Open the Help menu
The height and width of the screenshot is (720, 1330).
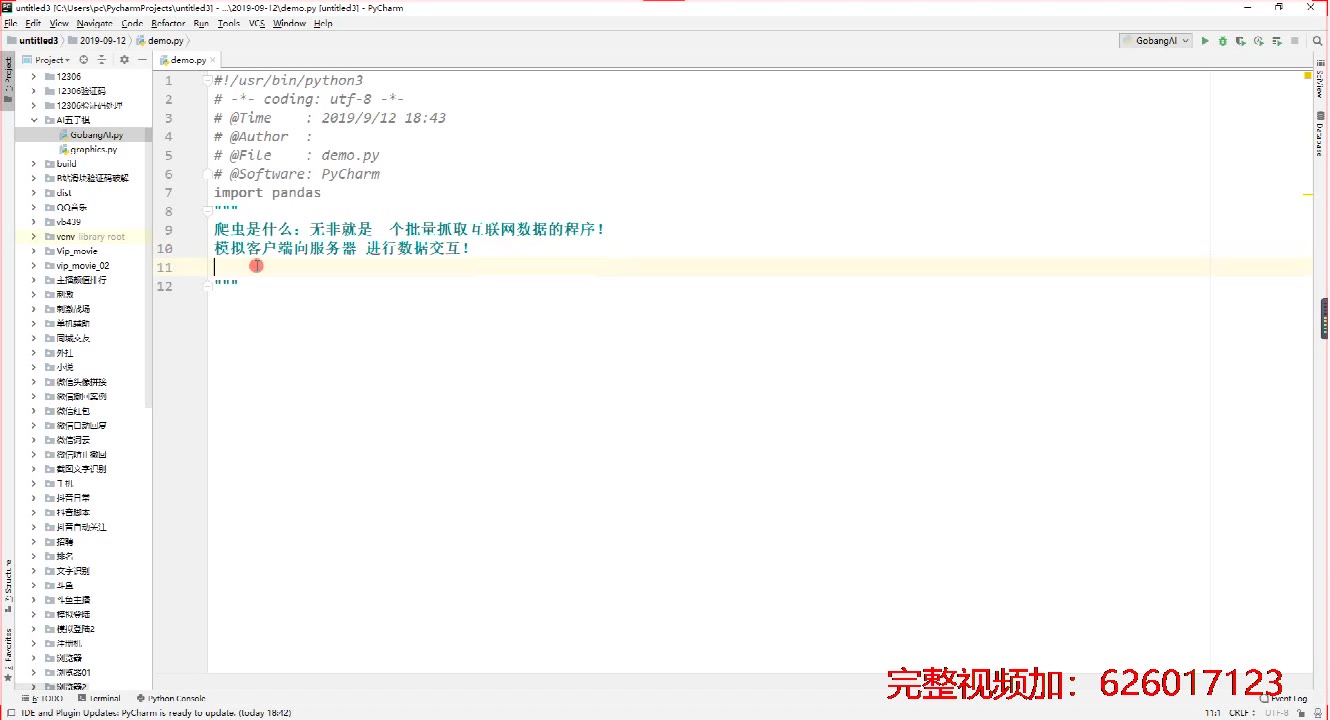[323, 23]
